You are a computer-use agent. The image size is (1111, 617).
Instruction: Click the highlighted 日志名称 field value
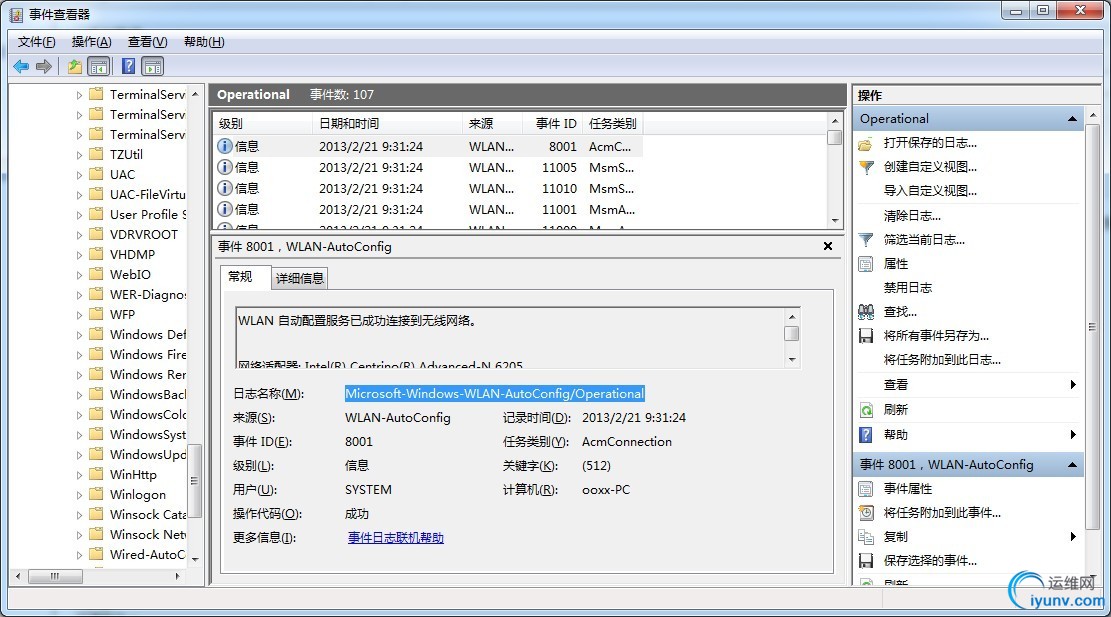(495, 394)
